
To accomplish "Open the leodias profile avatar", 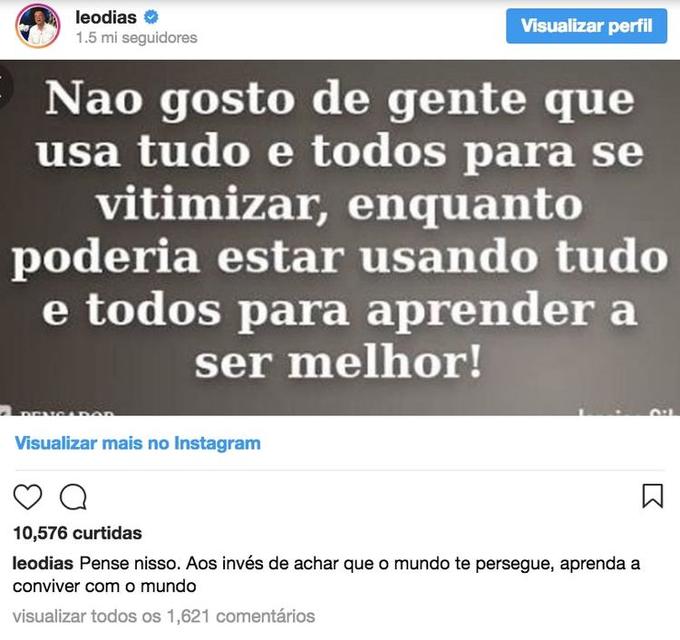I will point(38,26).
